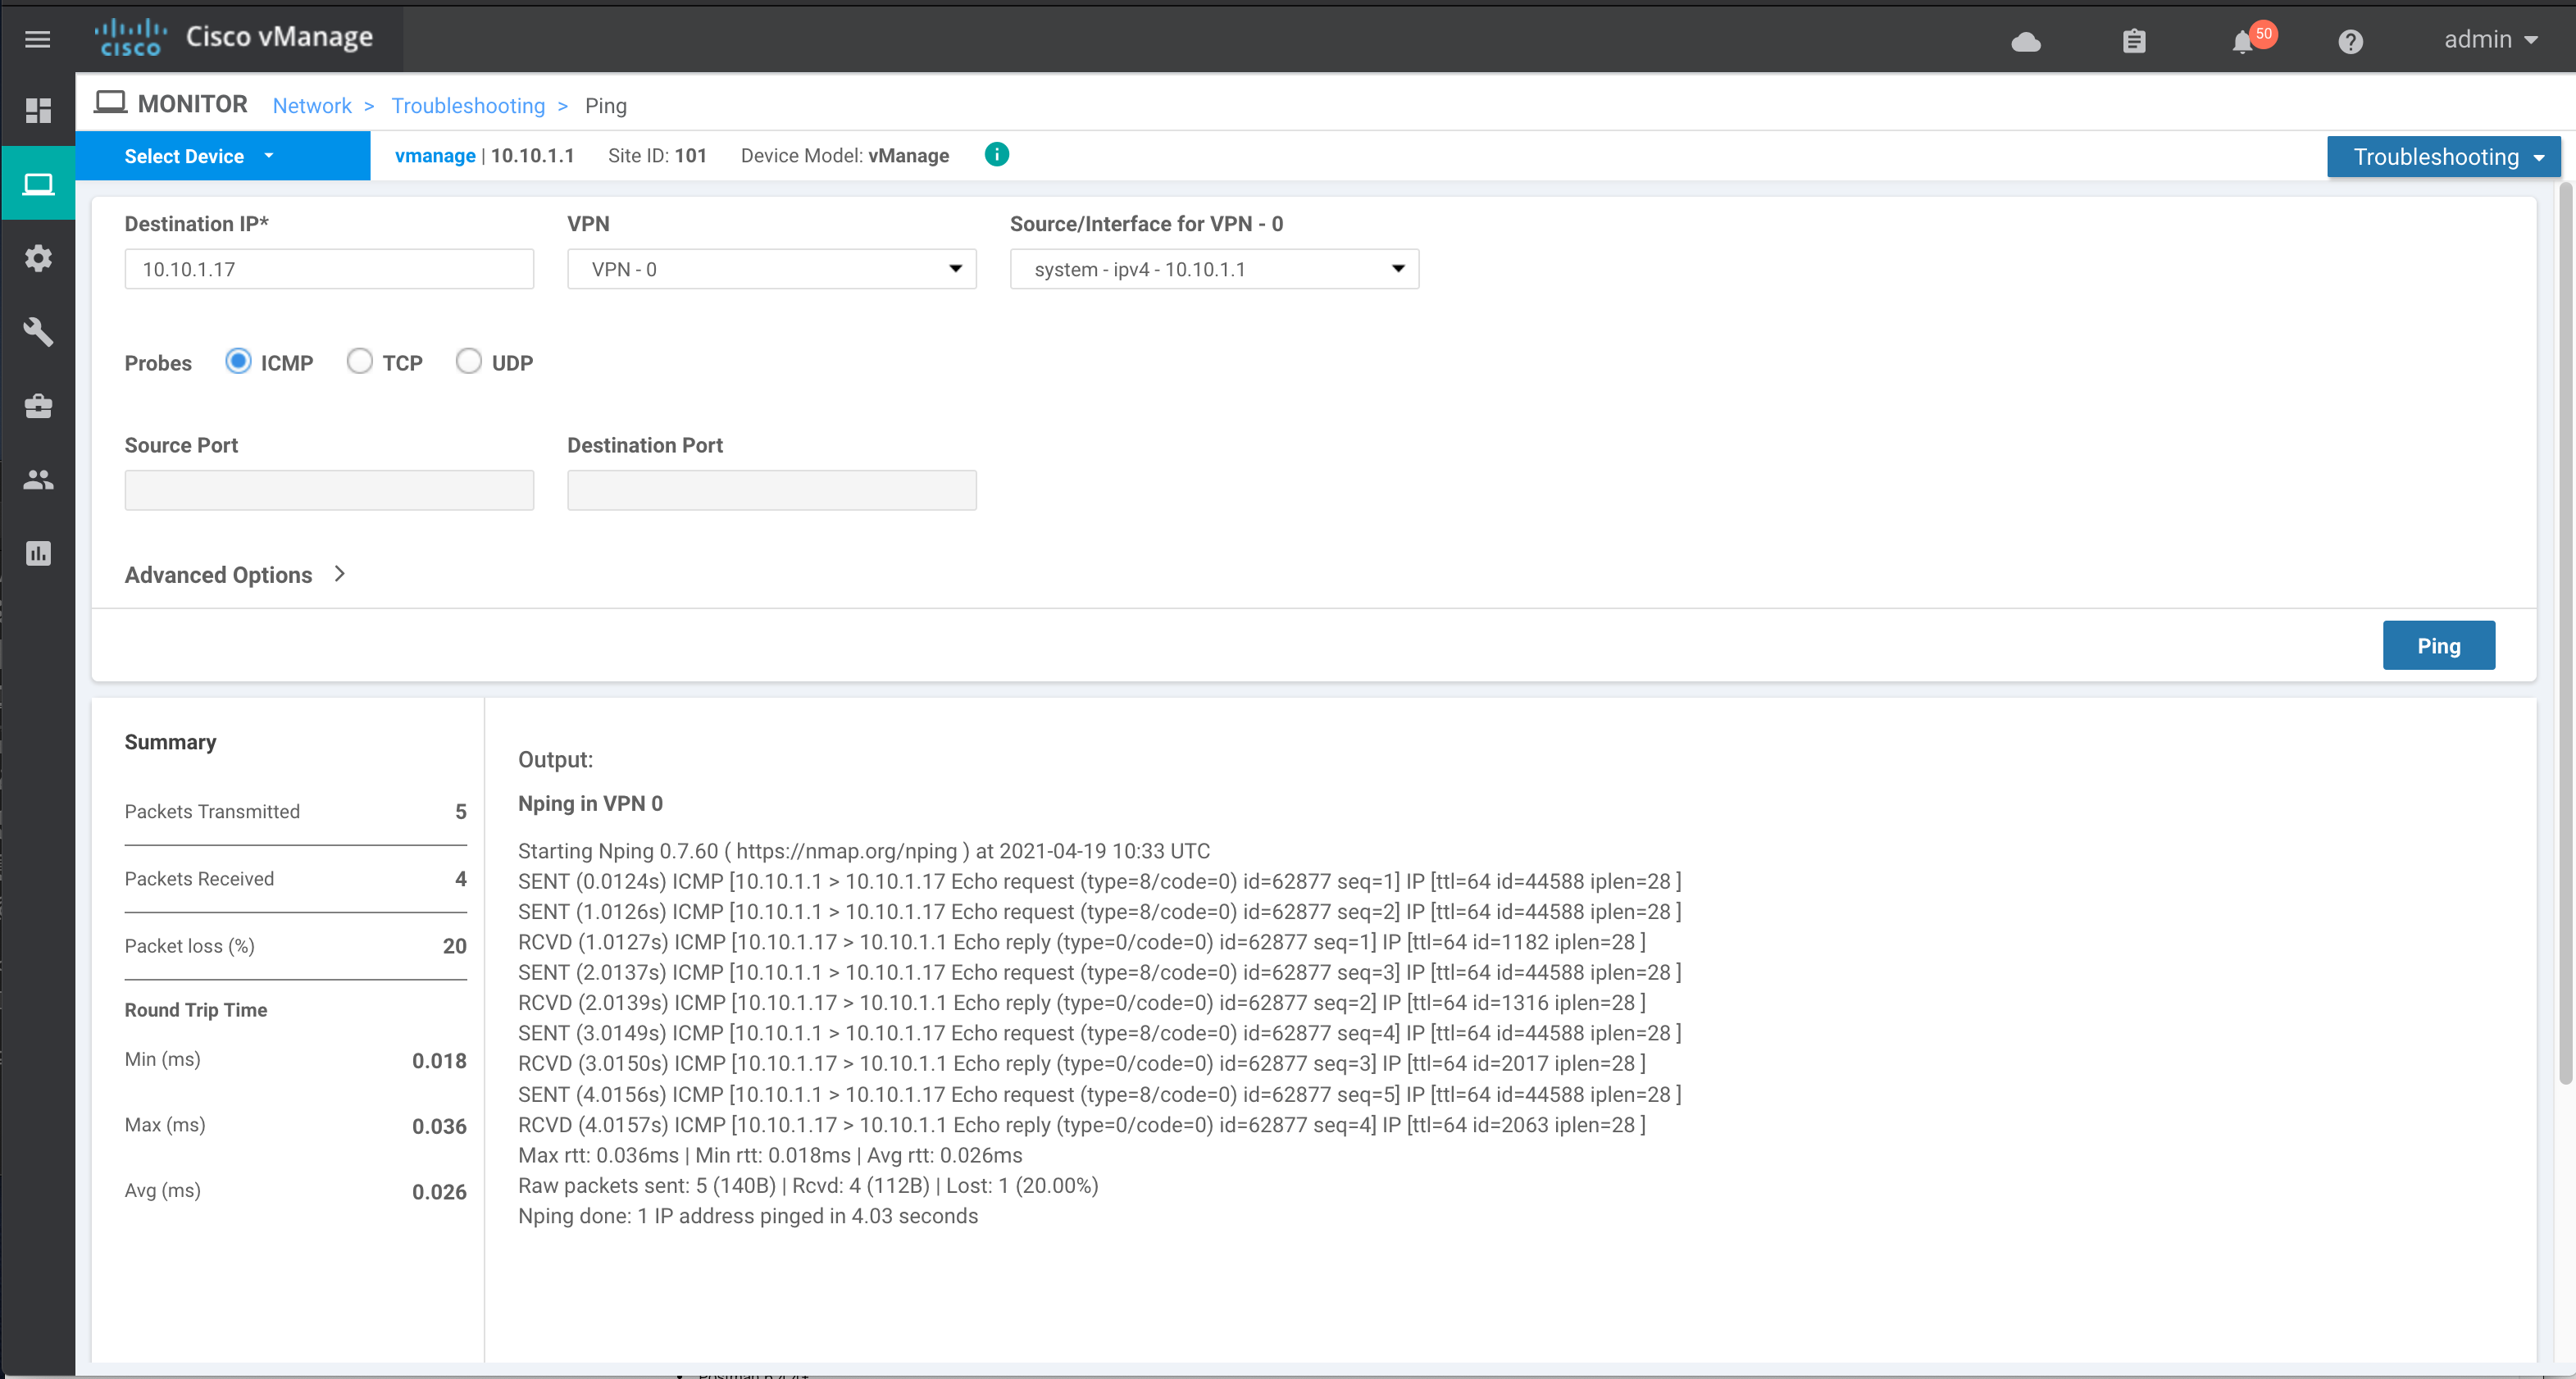The width and height of the screenshot is (2576, 1379).
Task: Open vAnalytics chart sidebar icon
Action: [x=38, y=553]
